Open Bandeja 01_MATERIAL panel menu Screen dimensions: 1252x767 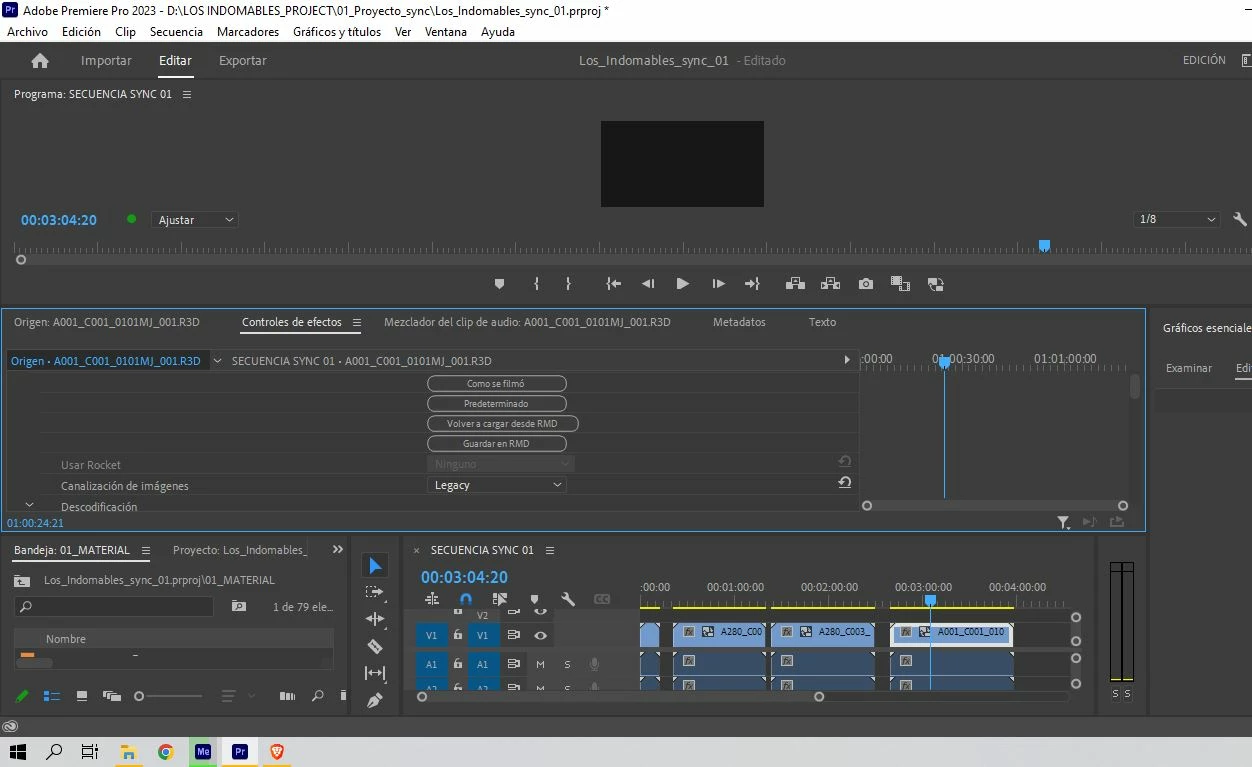(x=146, y=550)
